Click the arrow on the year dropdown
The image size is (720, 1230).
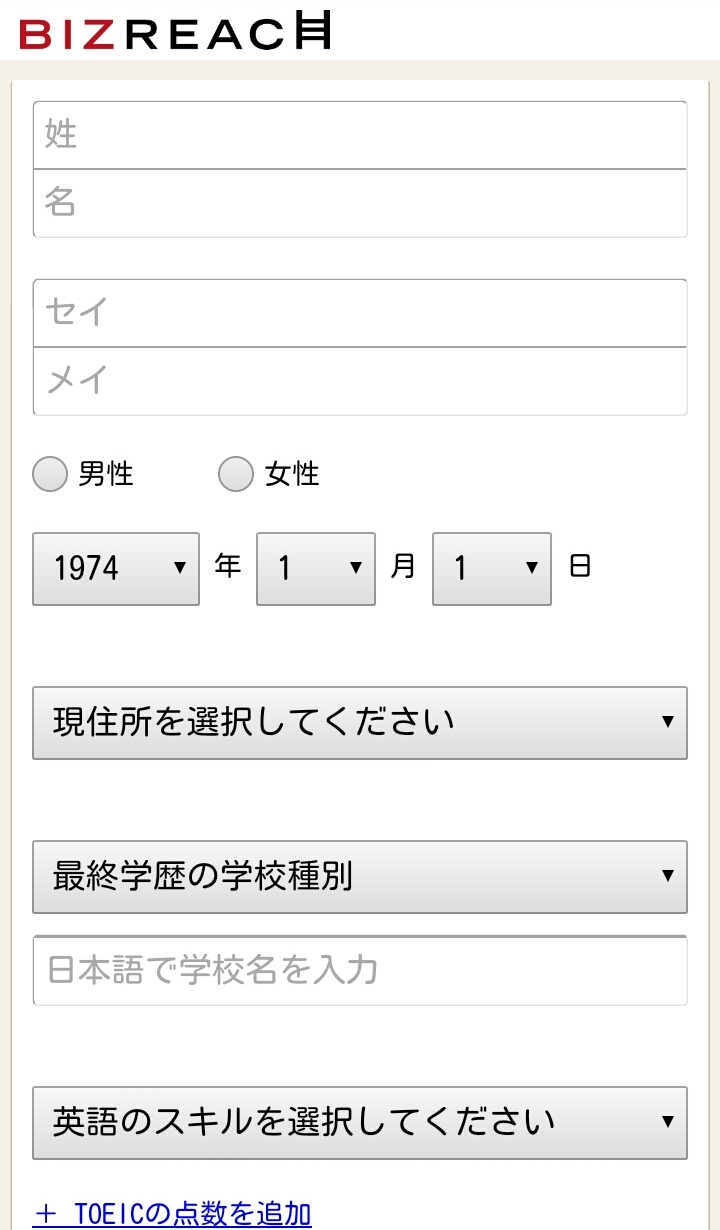[x=180, y=568]
